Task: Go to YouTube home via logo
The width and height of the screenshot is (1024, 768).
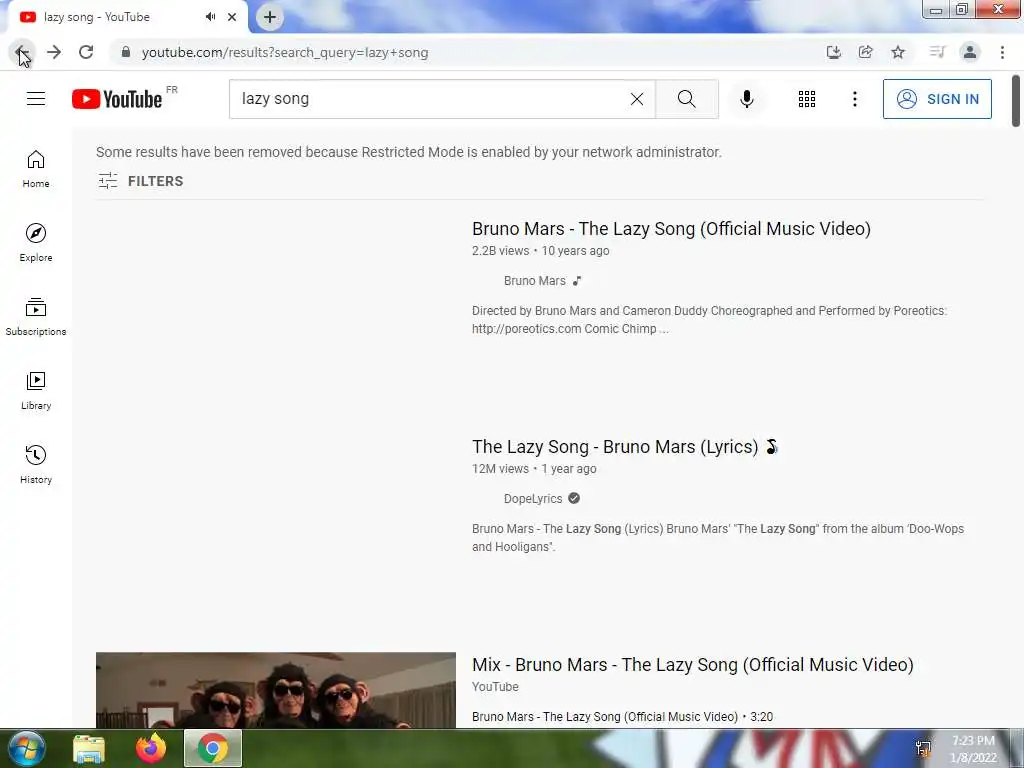Action: [117, 99]
